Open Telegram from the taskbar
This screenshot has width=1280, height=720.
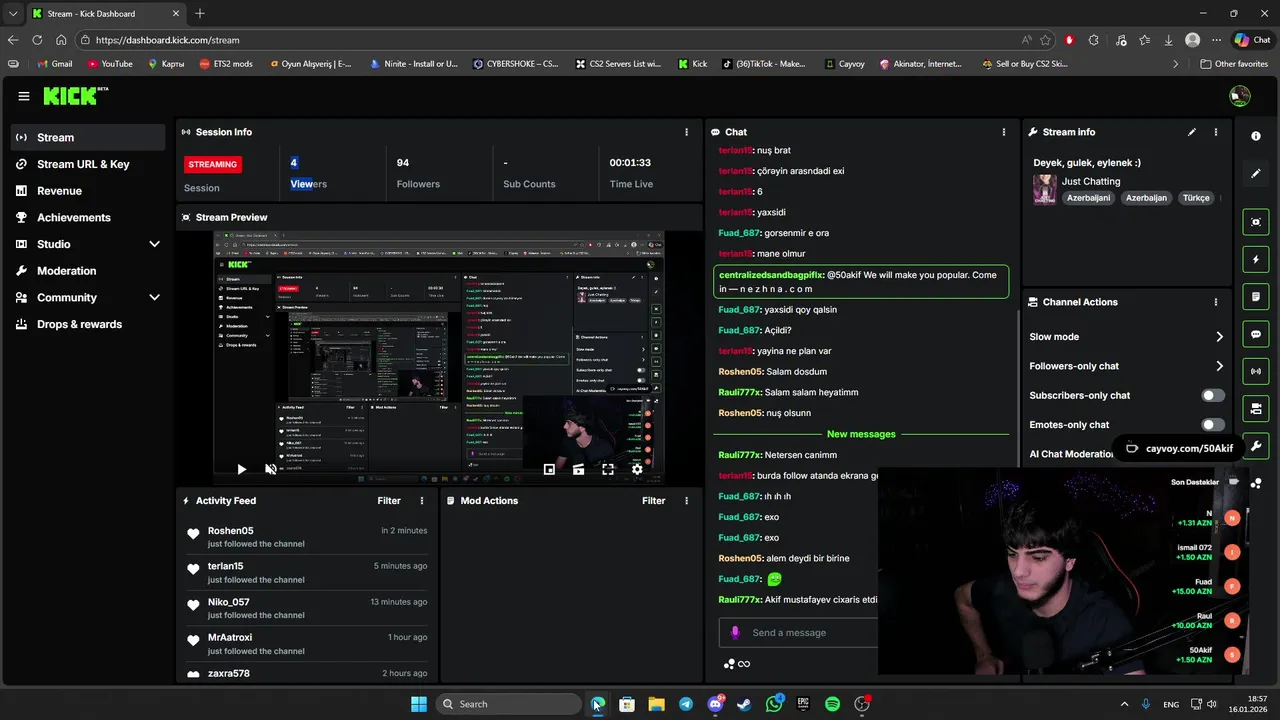click(686, 704)
